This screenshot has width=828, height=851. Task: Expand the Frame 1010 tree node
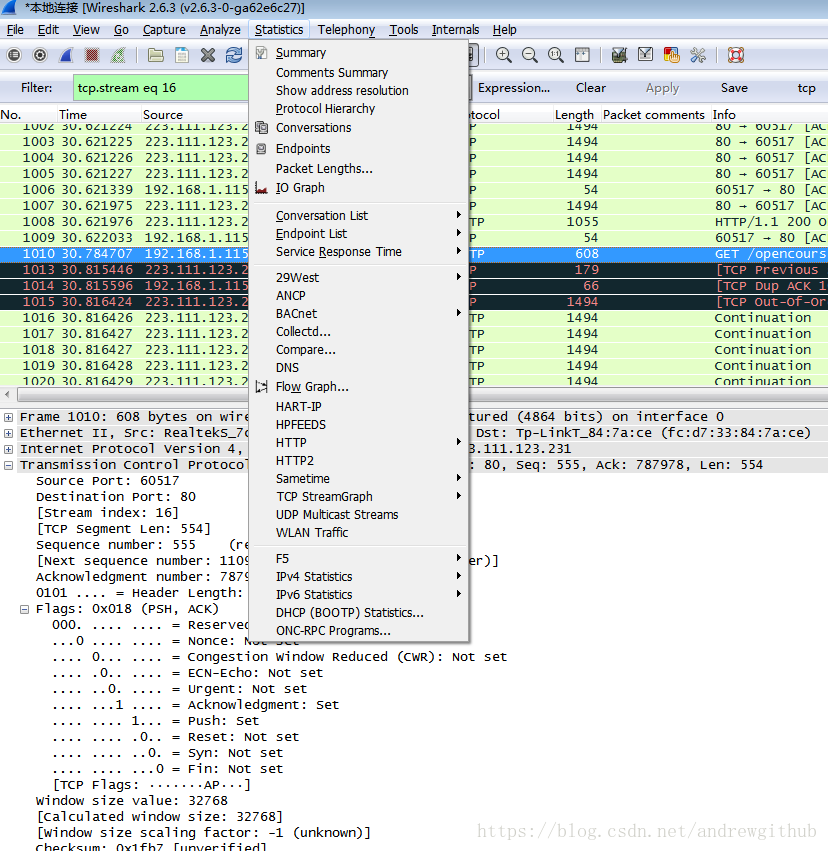tap(8, 417)
